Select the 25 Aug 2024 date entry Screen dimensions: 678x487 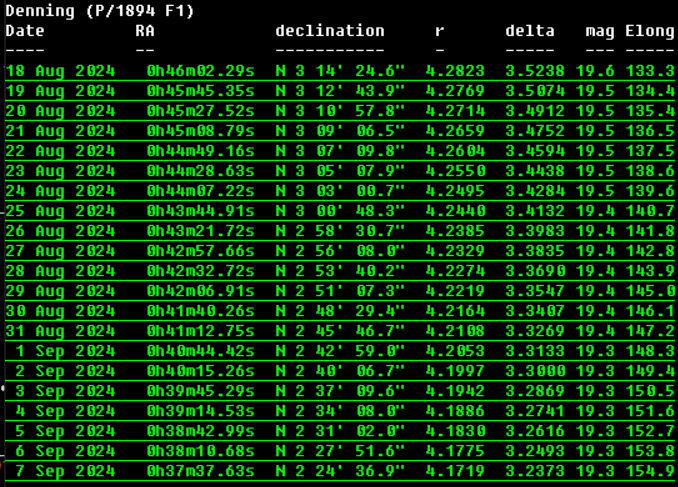[60, 211]
